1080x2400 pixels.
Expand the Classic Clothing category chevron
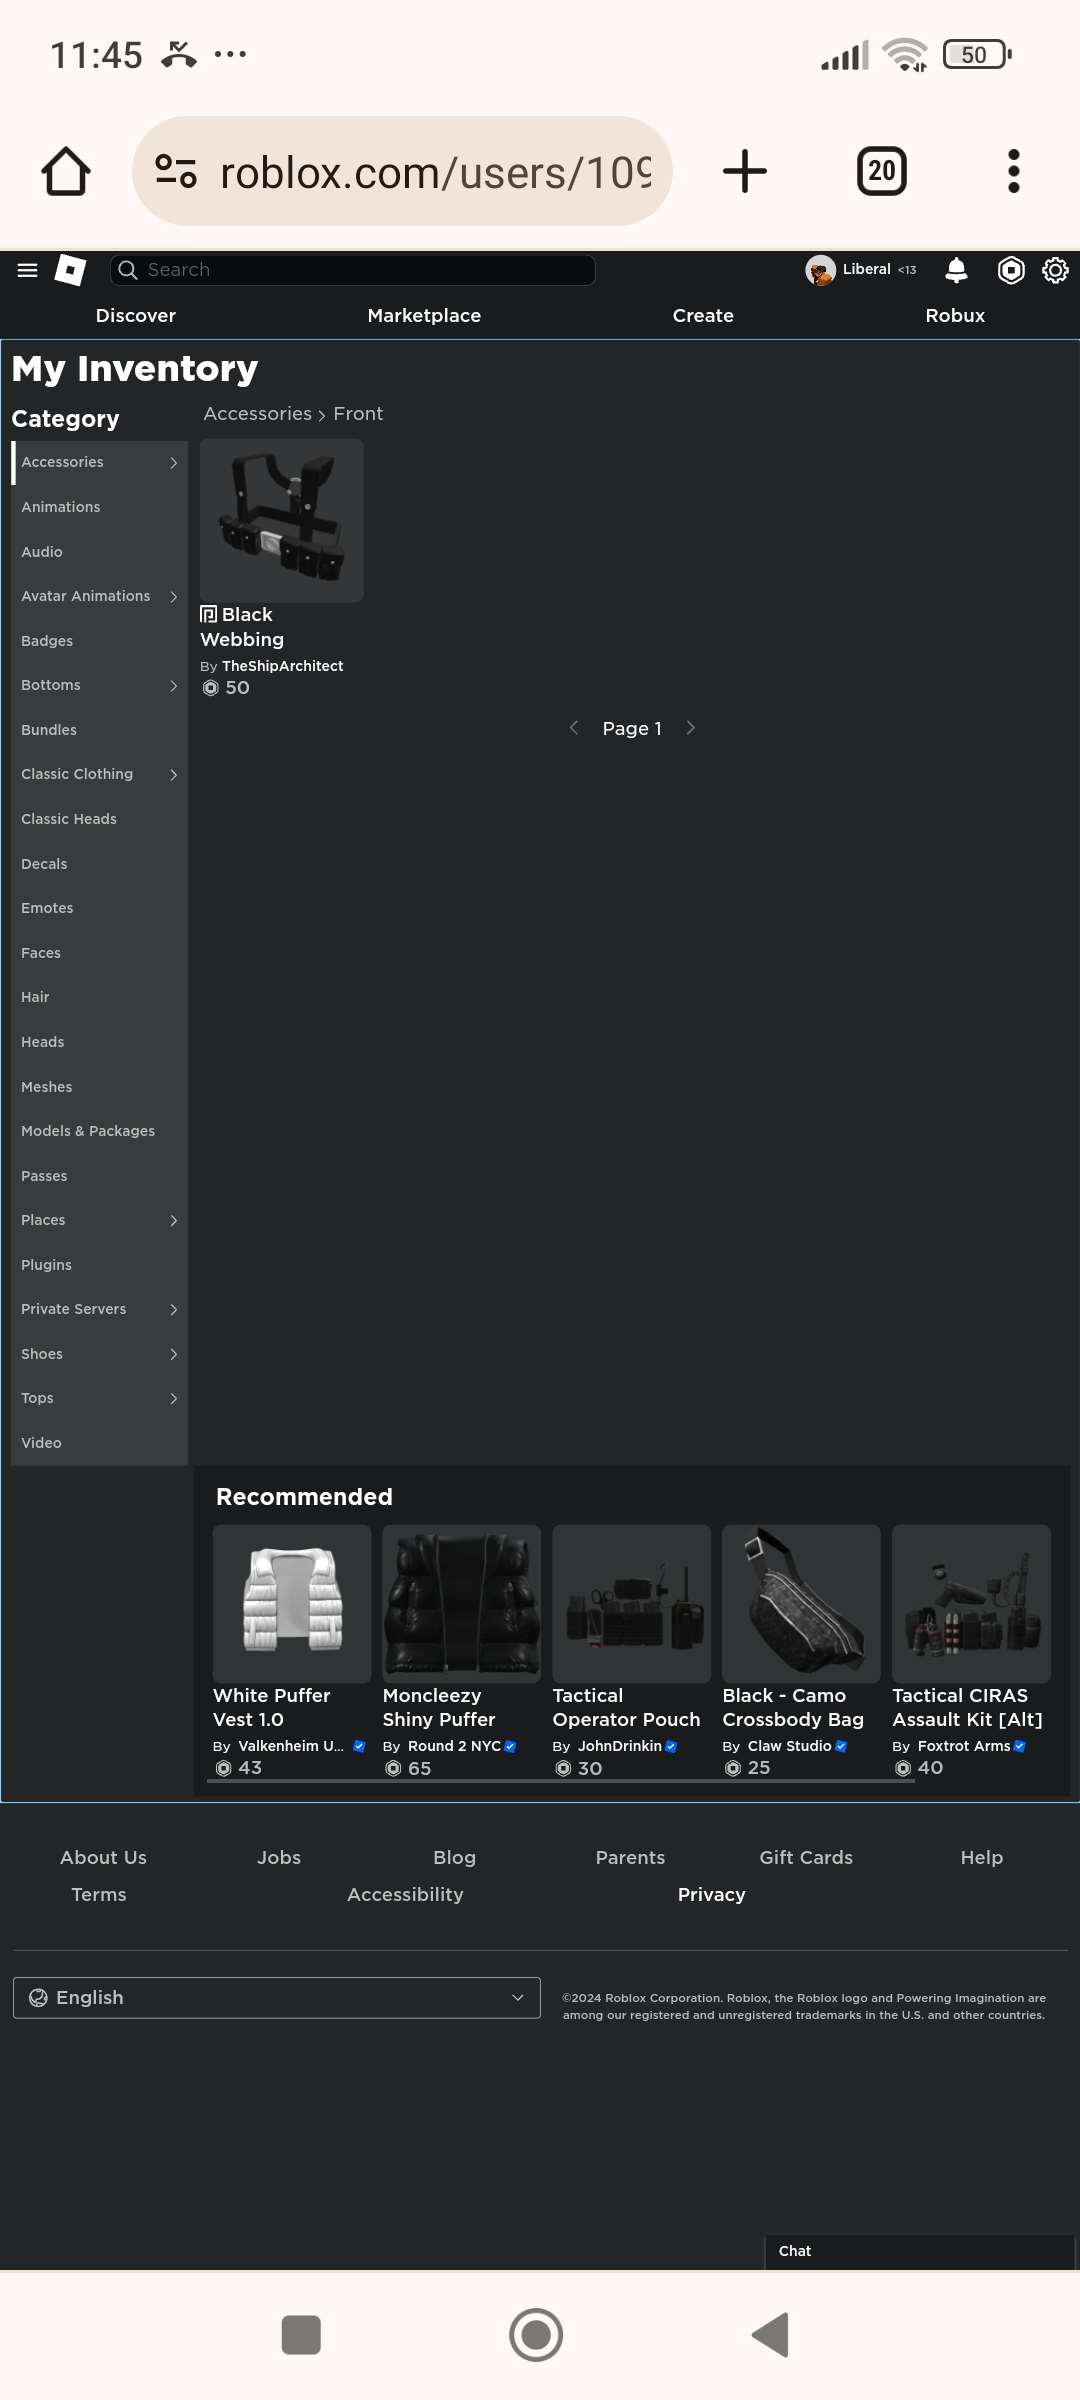[x=173, y=775]
